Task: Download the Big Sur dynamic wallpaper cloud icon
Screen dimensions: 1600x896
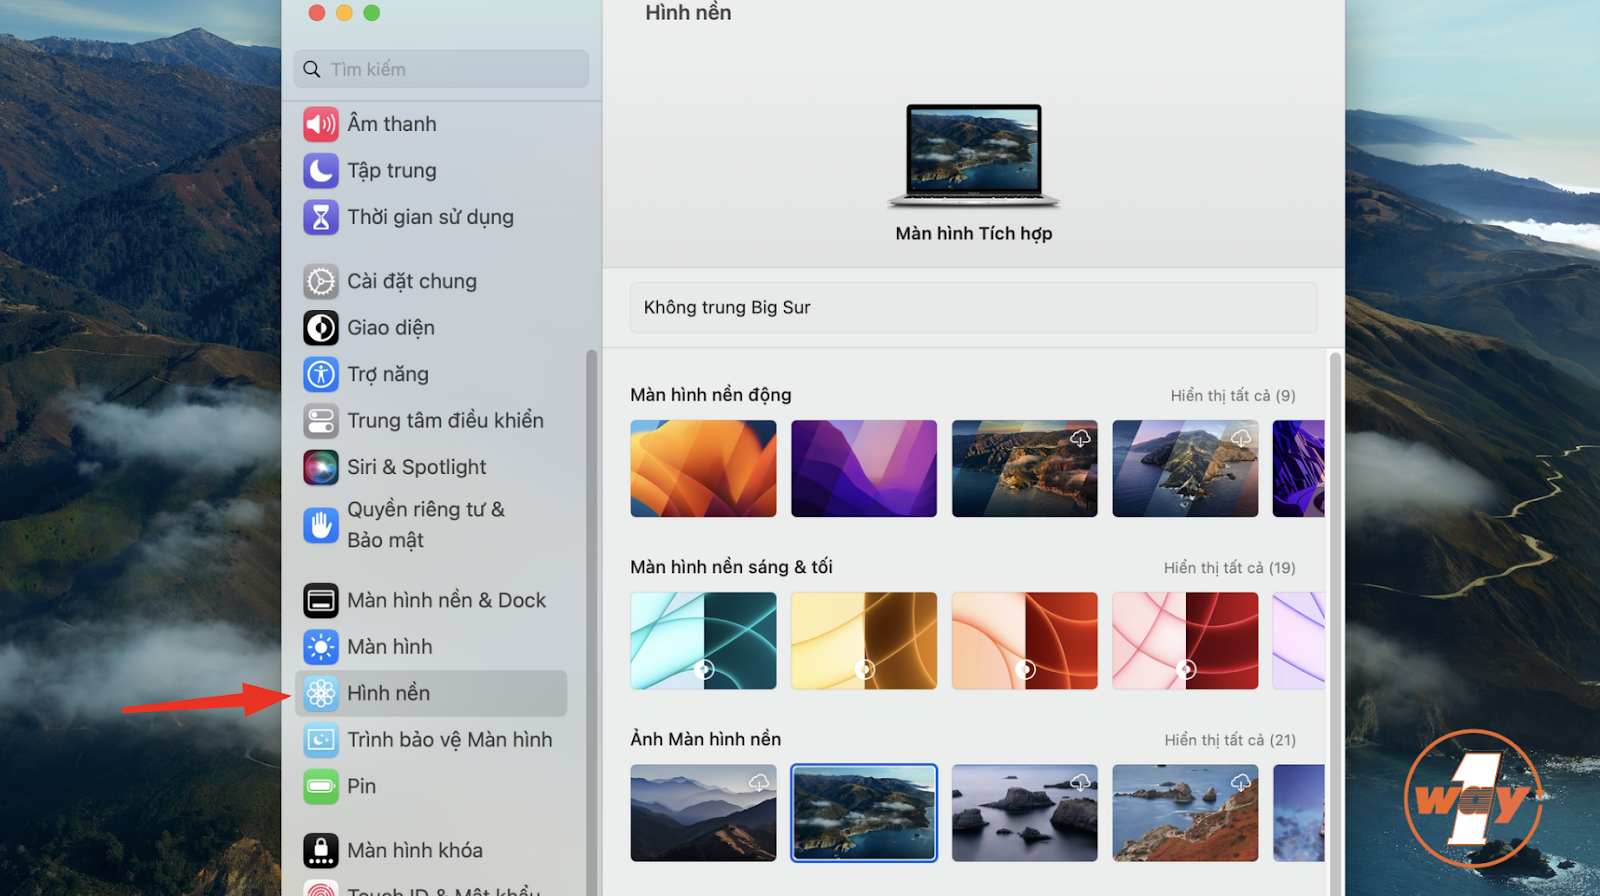Action: click(x=1080, y=438)
